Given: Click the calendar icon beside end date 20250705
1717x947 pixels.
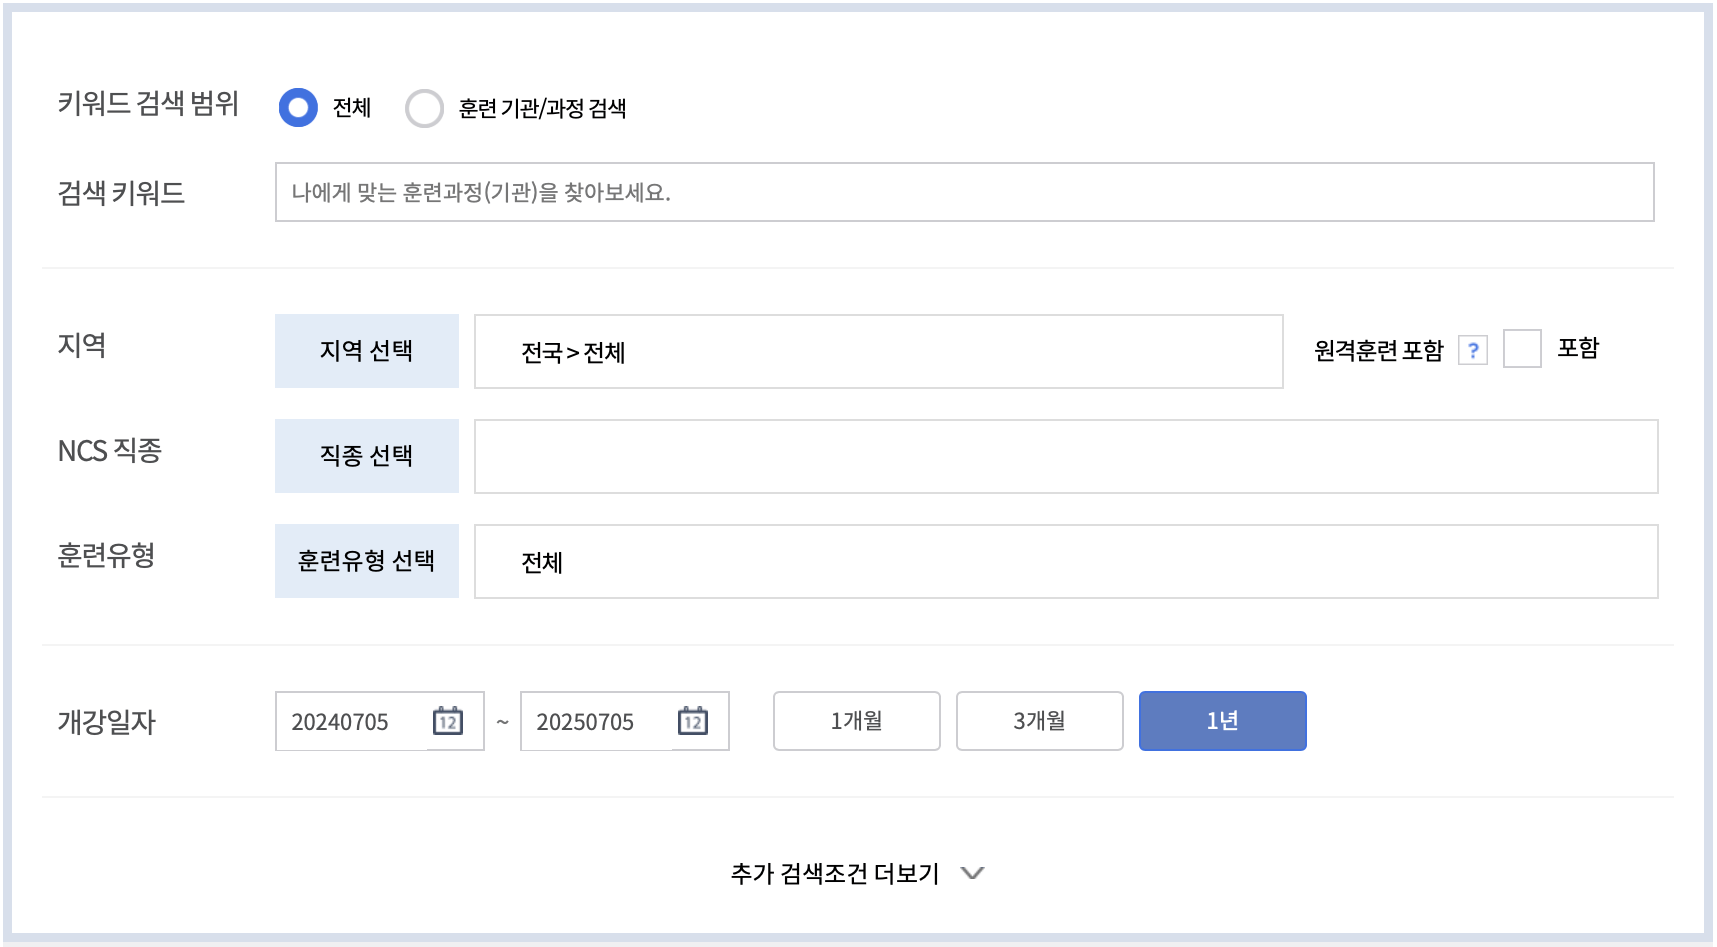Looking at the screenshot, I should (x=693, y=721).
